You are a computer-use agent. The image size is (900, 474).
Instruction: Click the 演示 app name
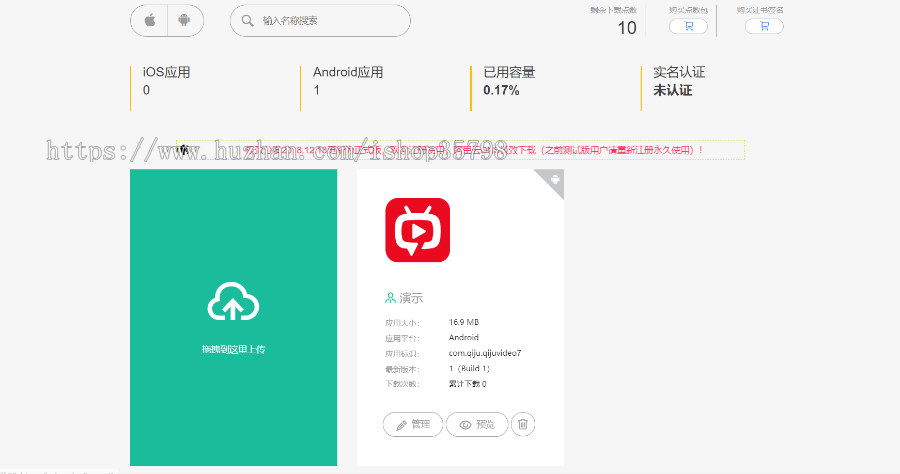click(x=411, y=297)
